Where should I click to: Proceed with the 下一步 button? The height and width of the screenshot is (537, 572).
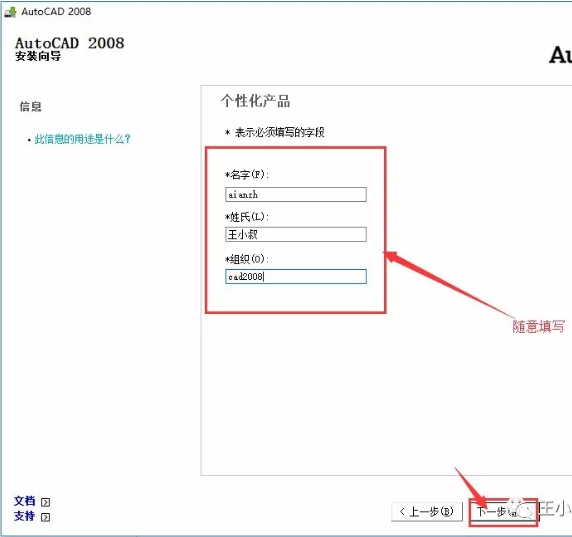coord(503,512)
